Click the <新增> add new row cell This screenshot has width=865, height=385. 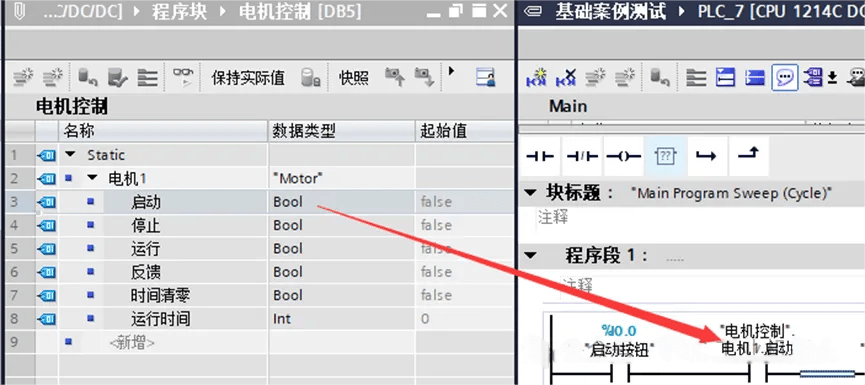(x=132, y=343)
